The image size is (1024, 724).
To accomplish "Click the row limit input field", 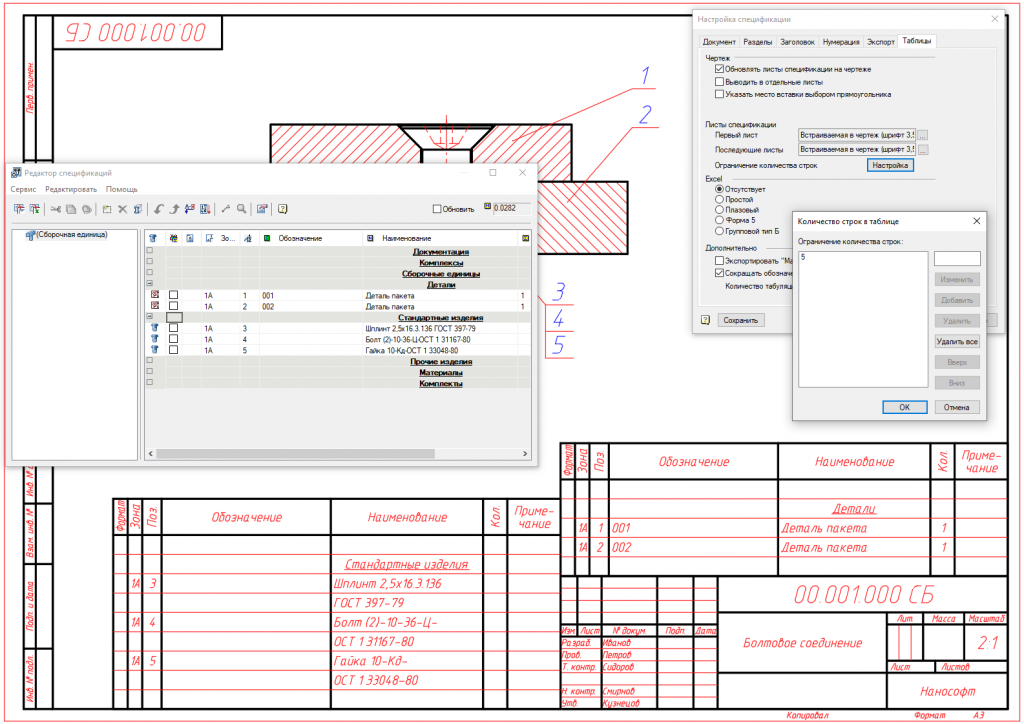I will tap(956, 259).
